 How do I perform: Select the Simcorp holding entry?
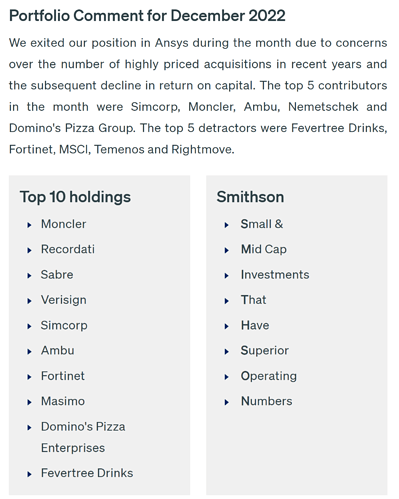click(x=64, y=325)
